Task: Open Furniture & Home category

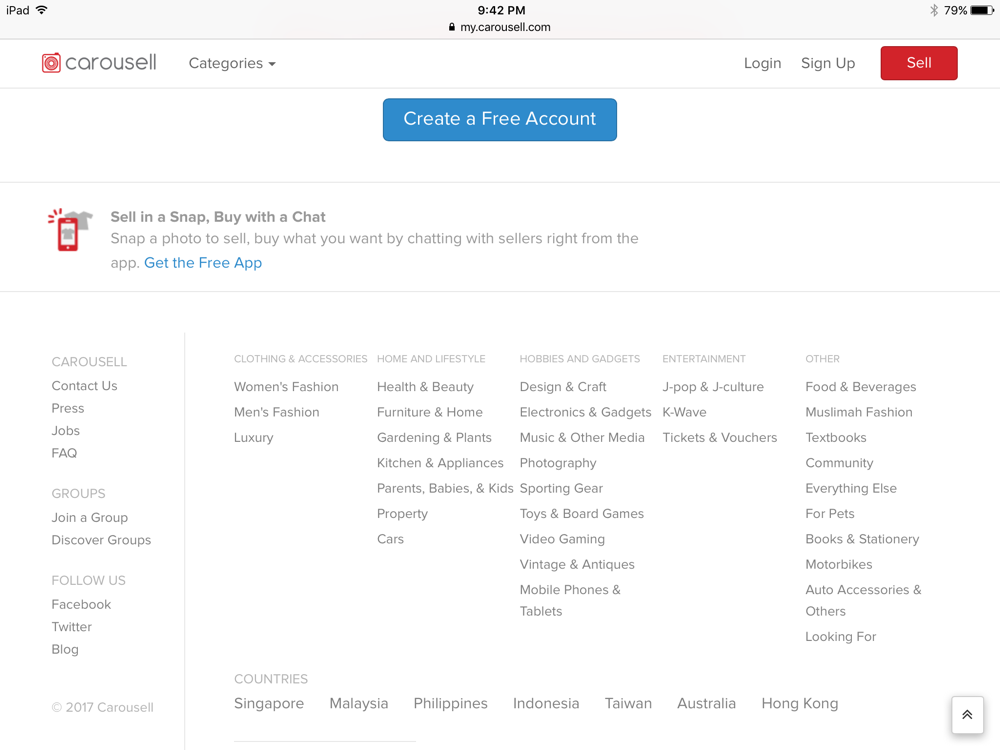Action: [430, 412]
